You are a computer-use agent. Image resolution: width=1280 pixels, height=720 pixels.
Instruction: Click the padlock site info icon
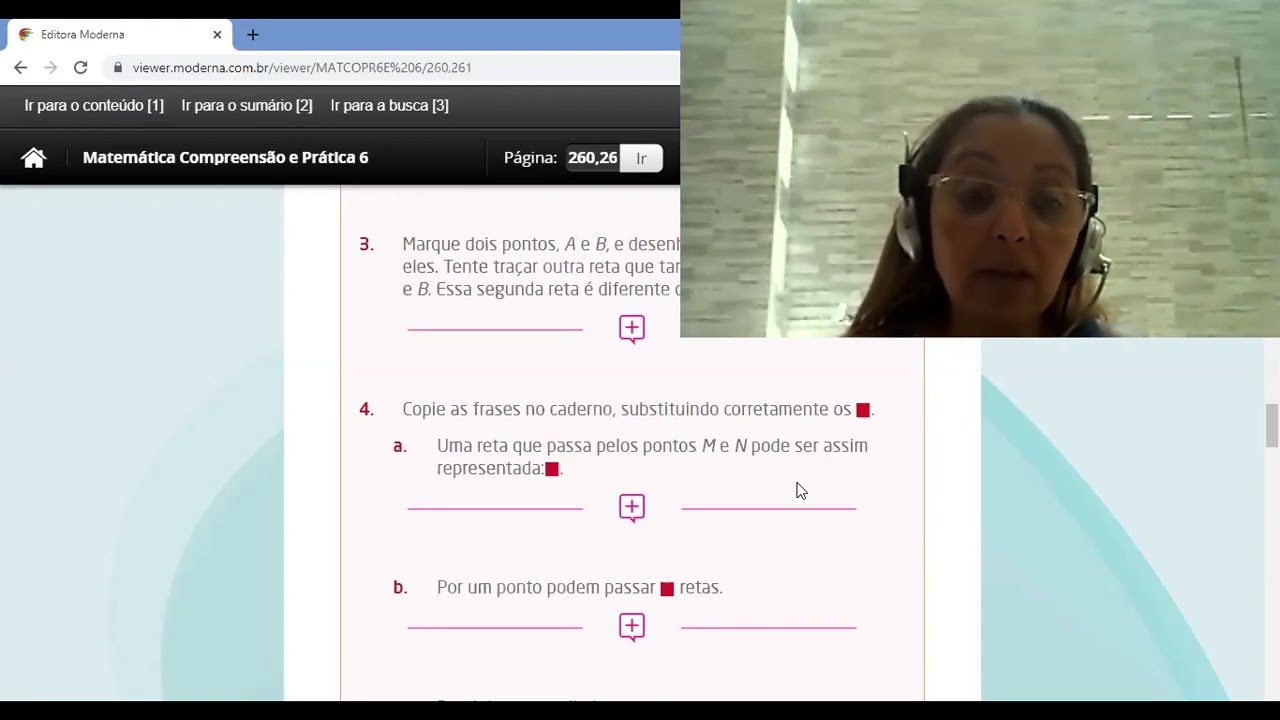click(x=118, y=68)
